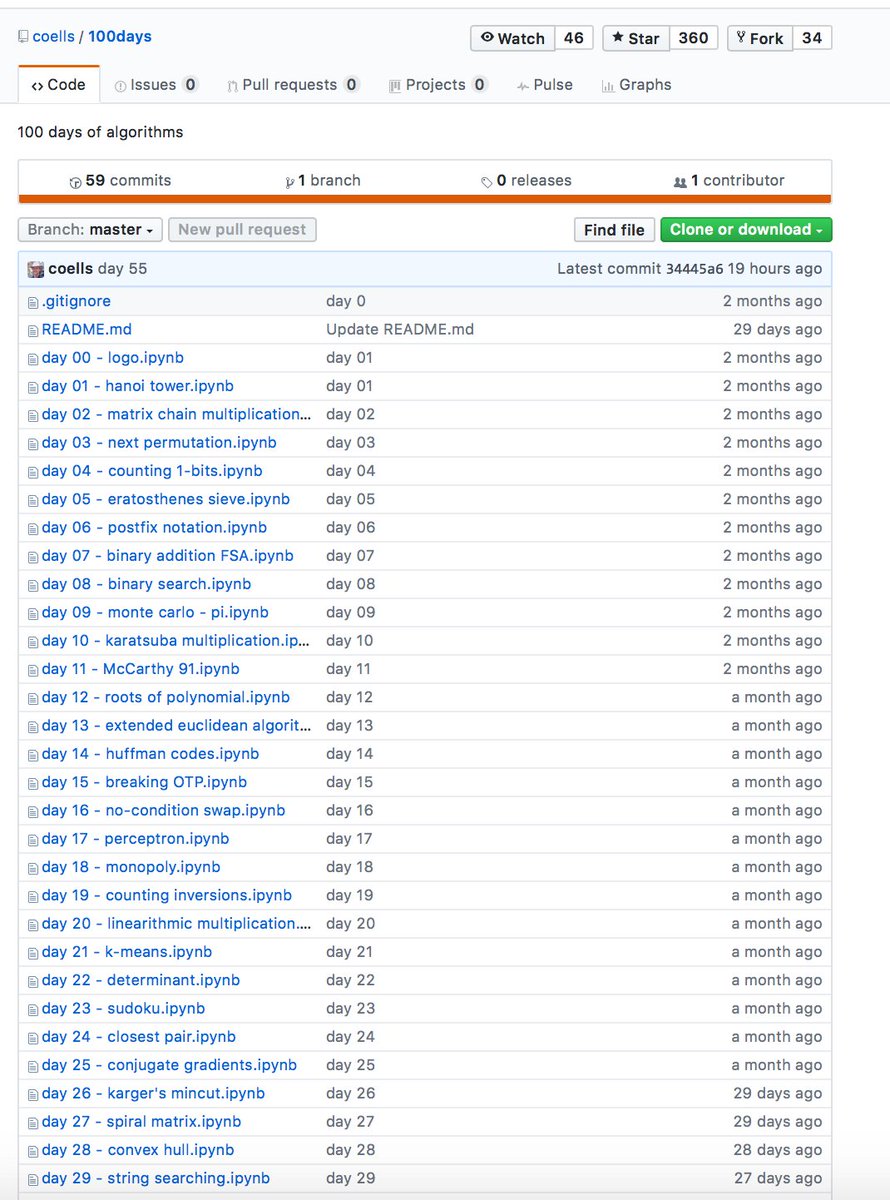Click the file icon for day 09 - monte carlo
The image size is (890, 1200).
(33, 613)
